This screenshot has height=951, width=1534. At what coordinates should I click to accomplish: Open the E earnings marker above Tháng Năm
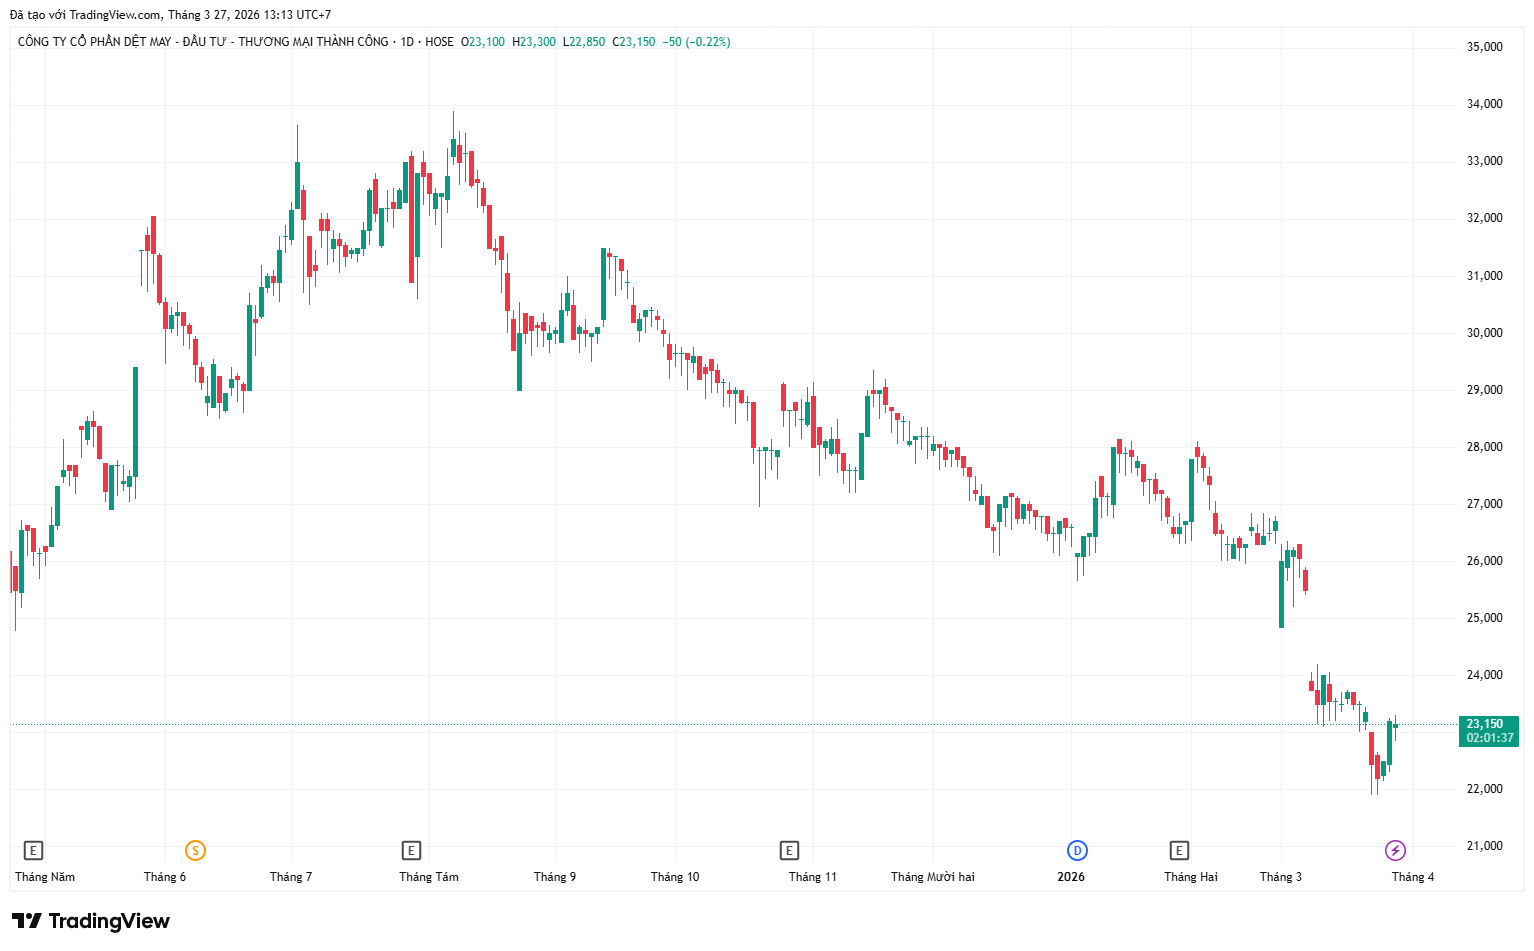pos(33,850)
